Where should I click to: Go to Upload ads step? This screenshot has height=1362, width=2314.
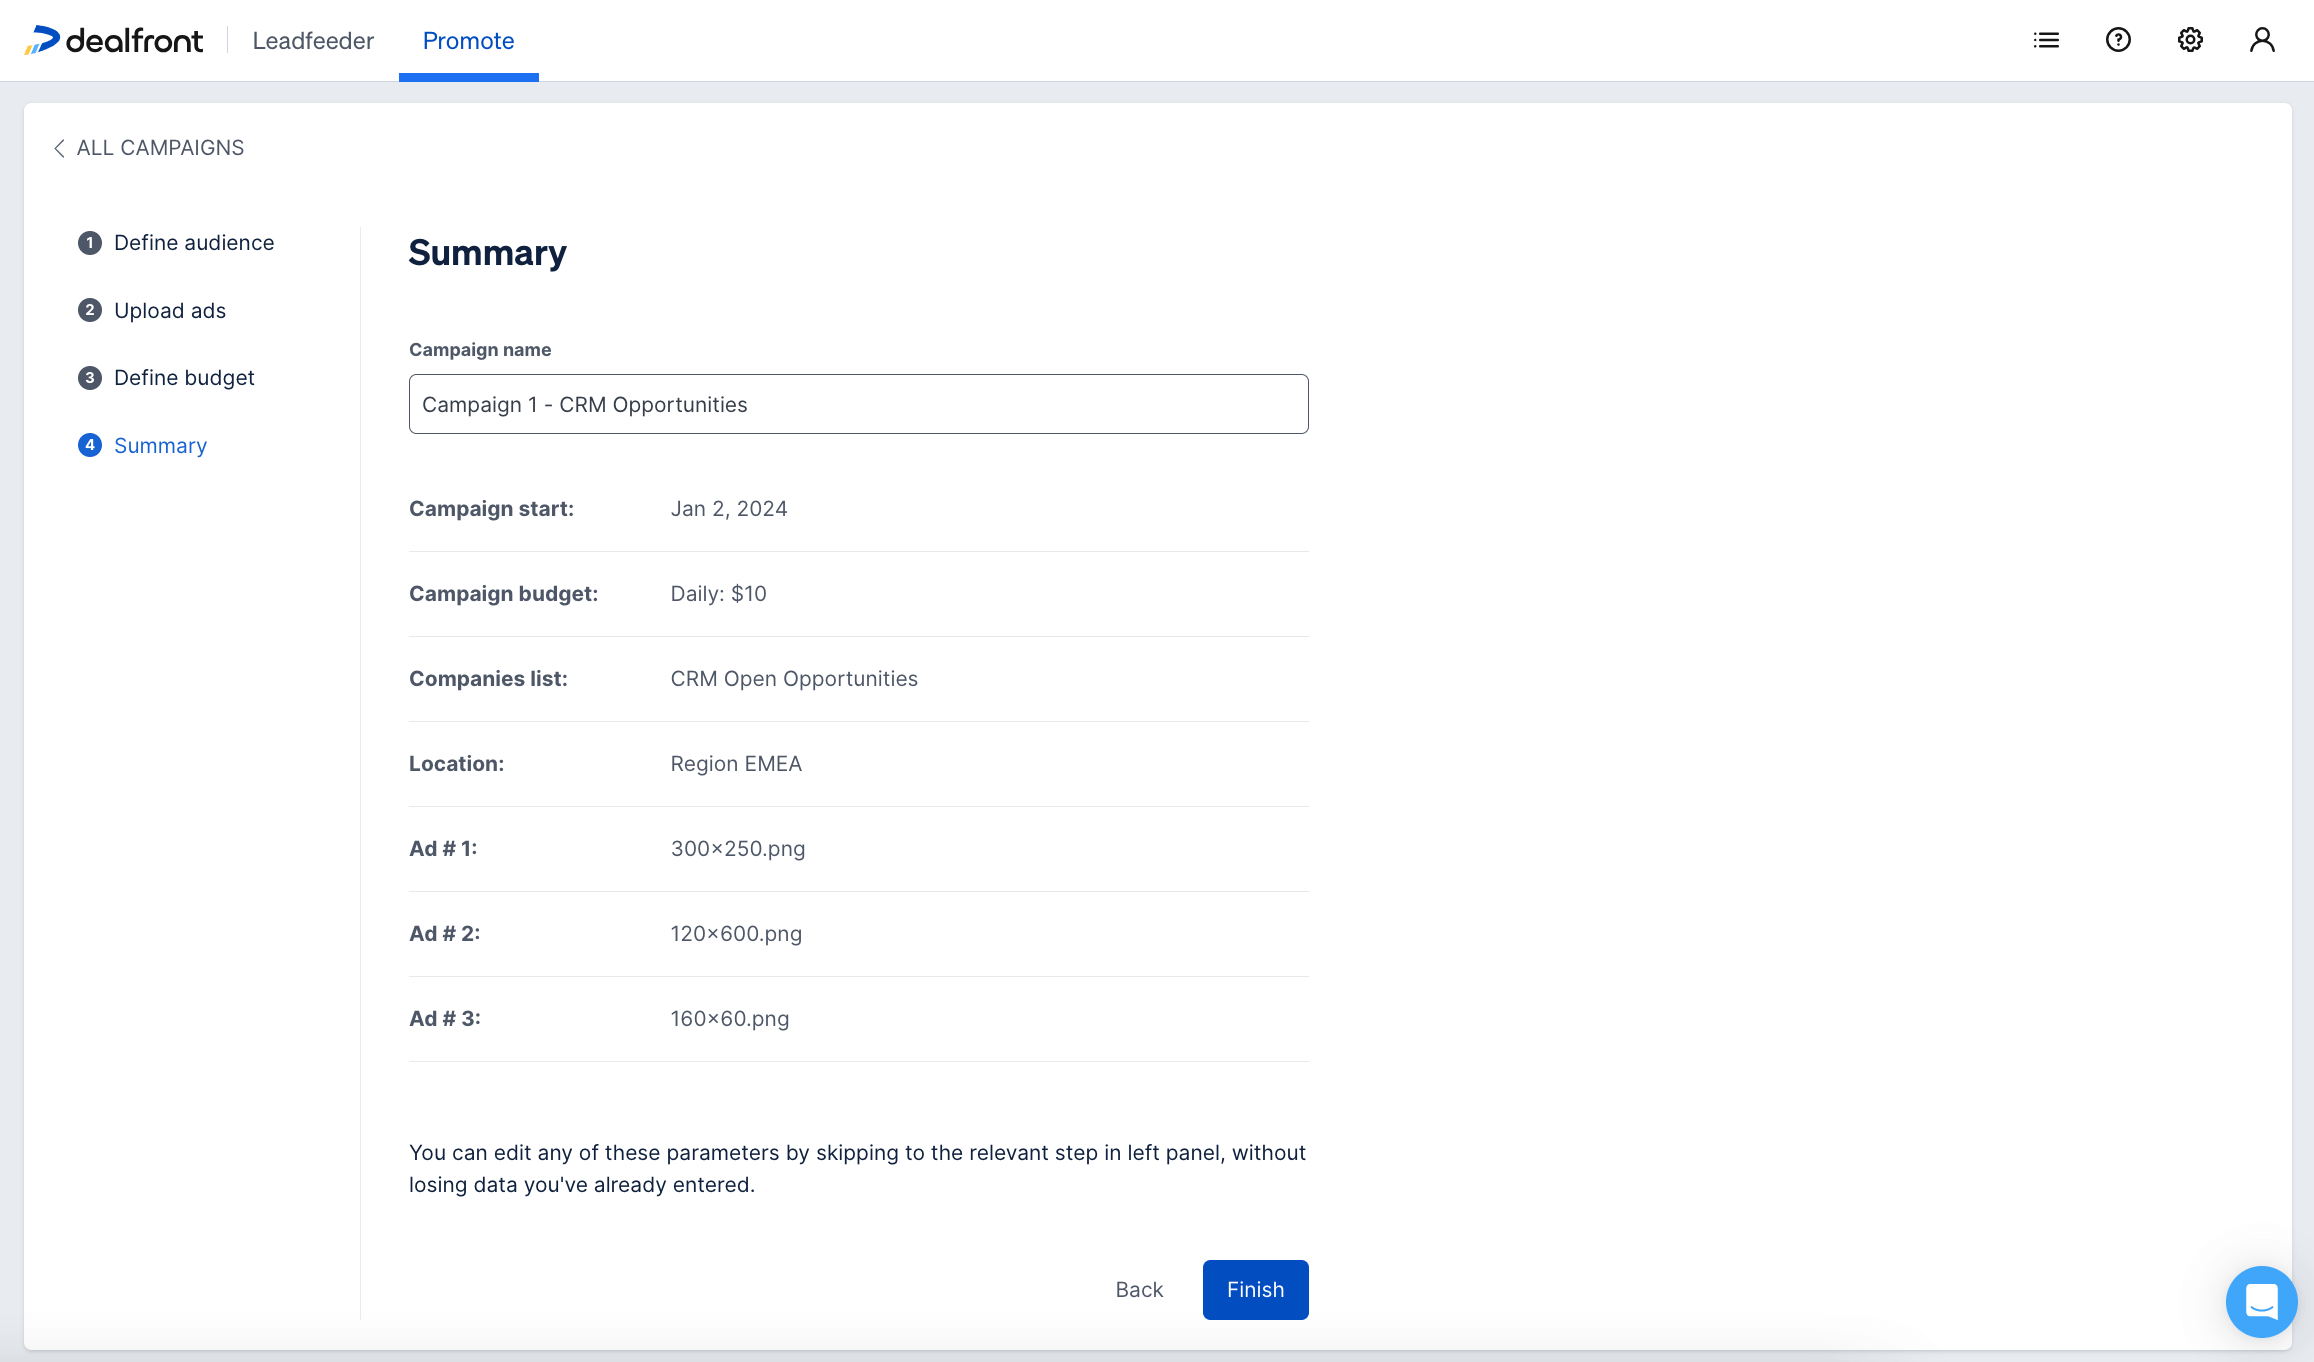170,311
